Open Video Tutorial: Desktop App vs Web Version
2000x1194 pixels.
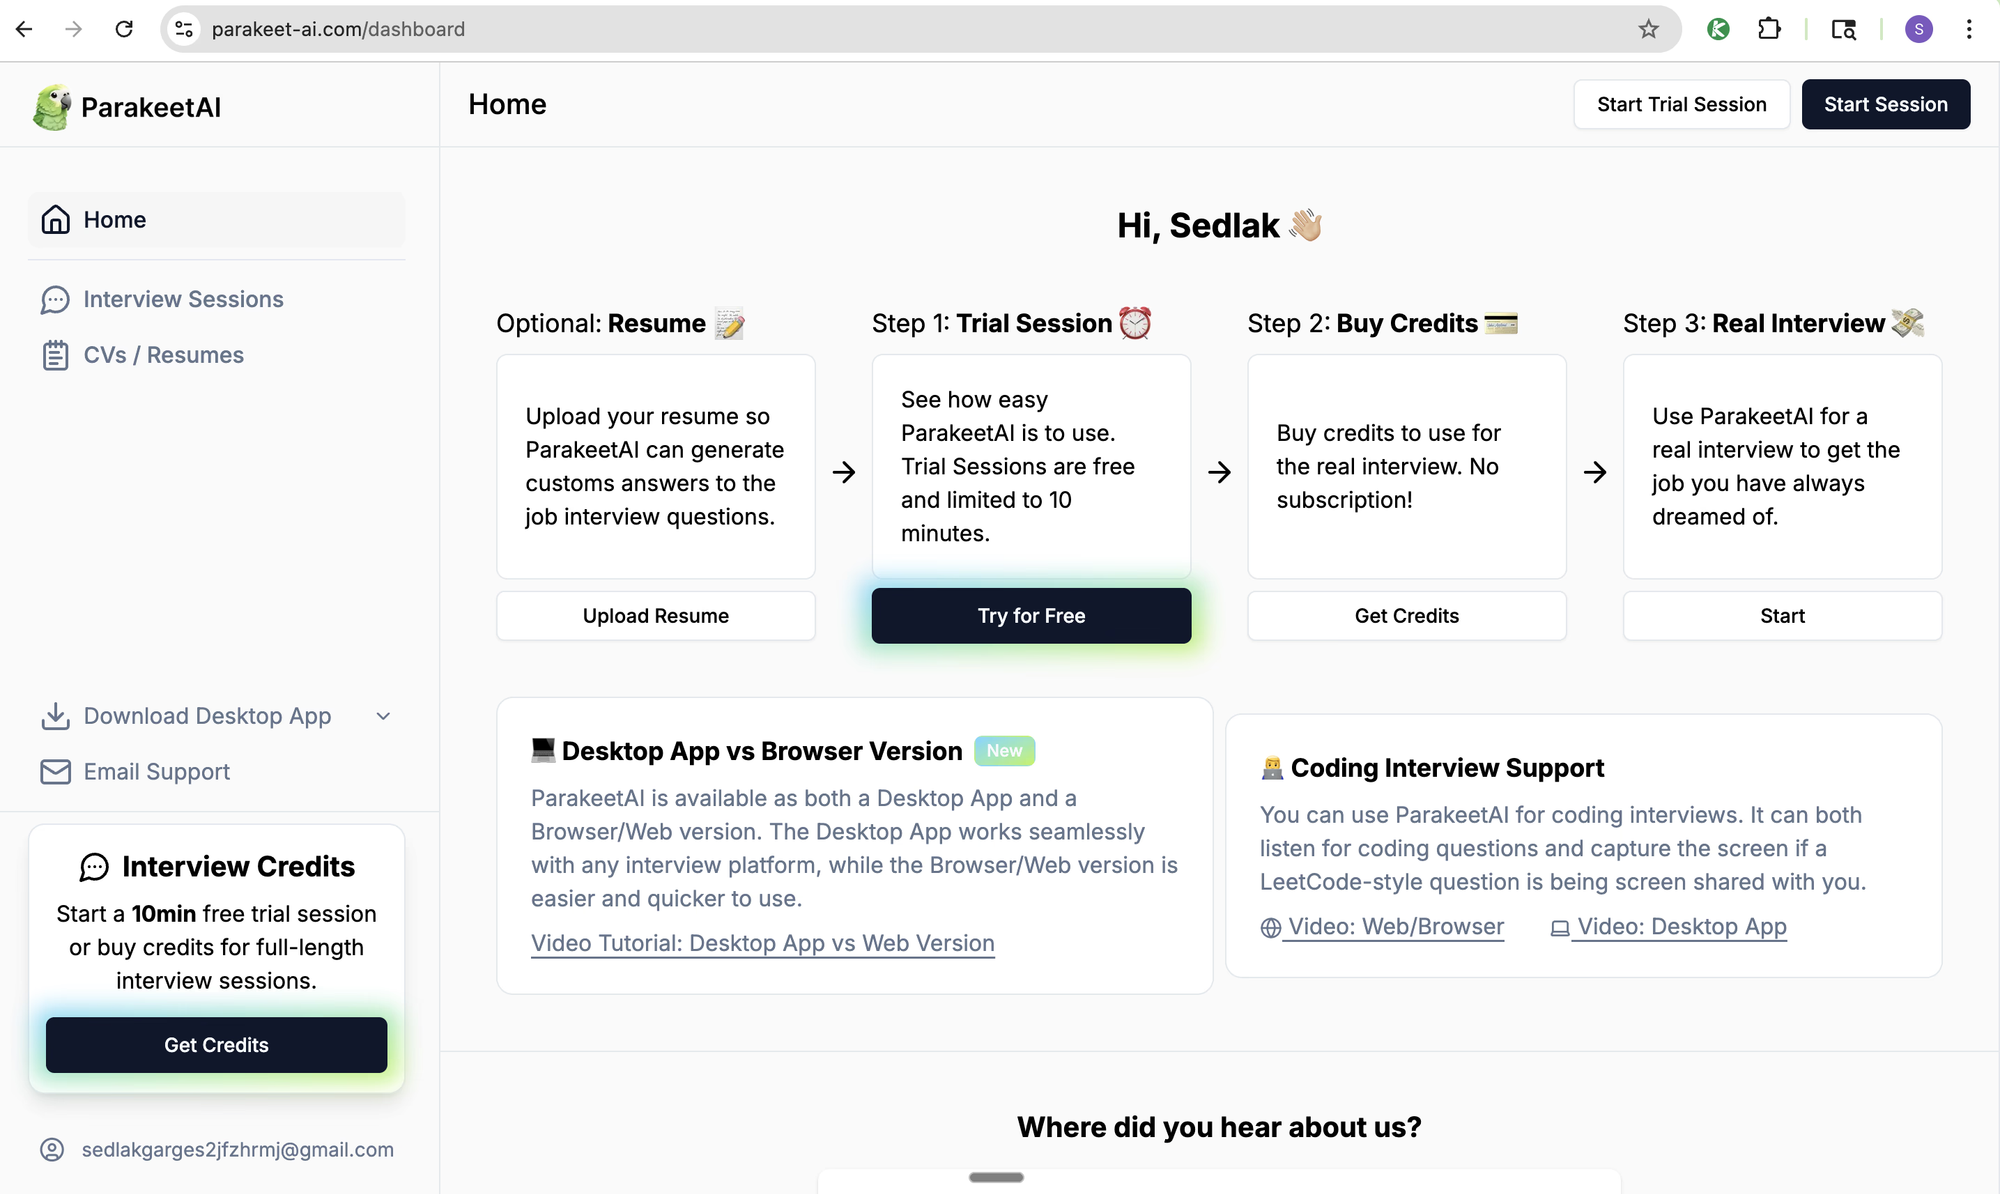point(762,943)
